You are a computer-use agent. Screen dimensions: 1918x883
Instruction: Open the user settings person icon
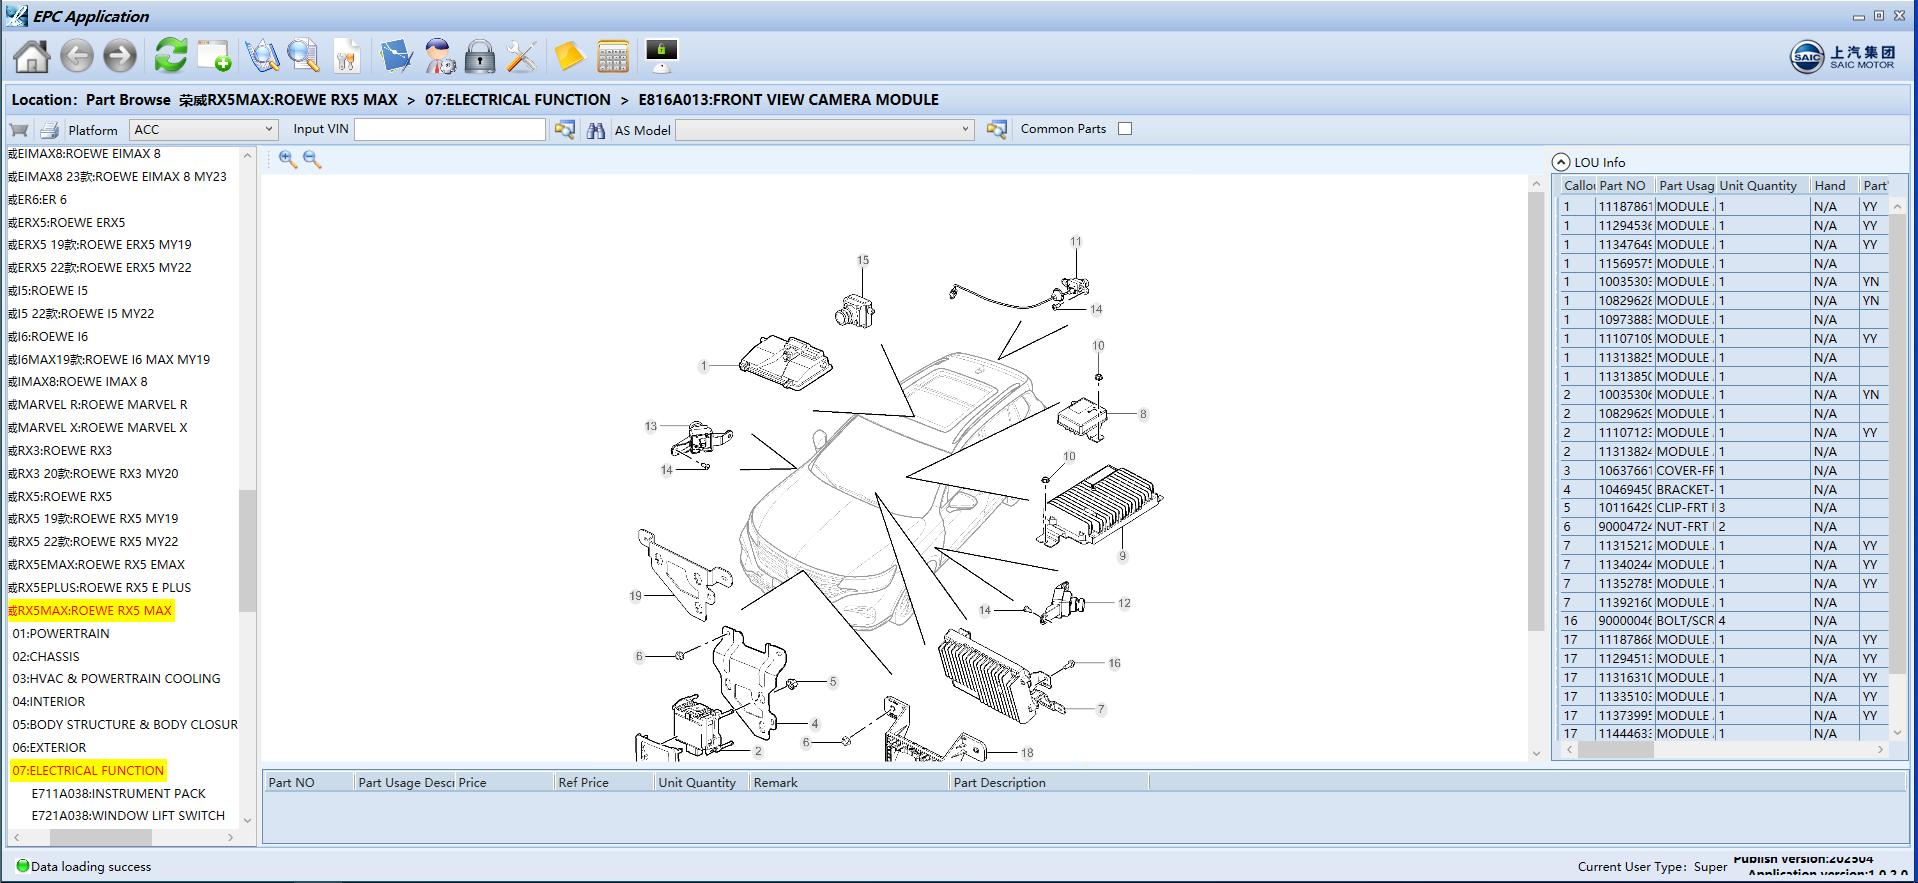[439, 56]
